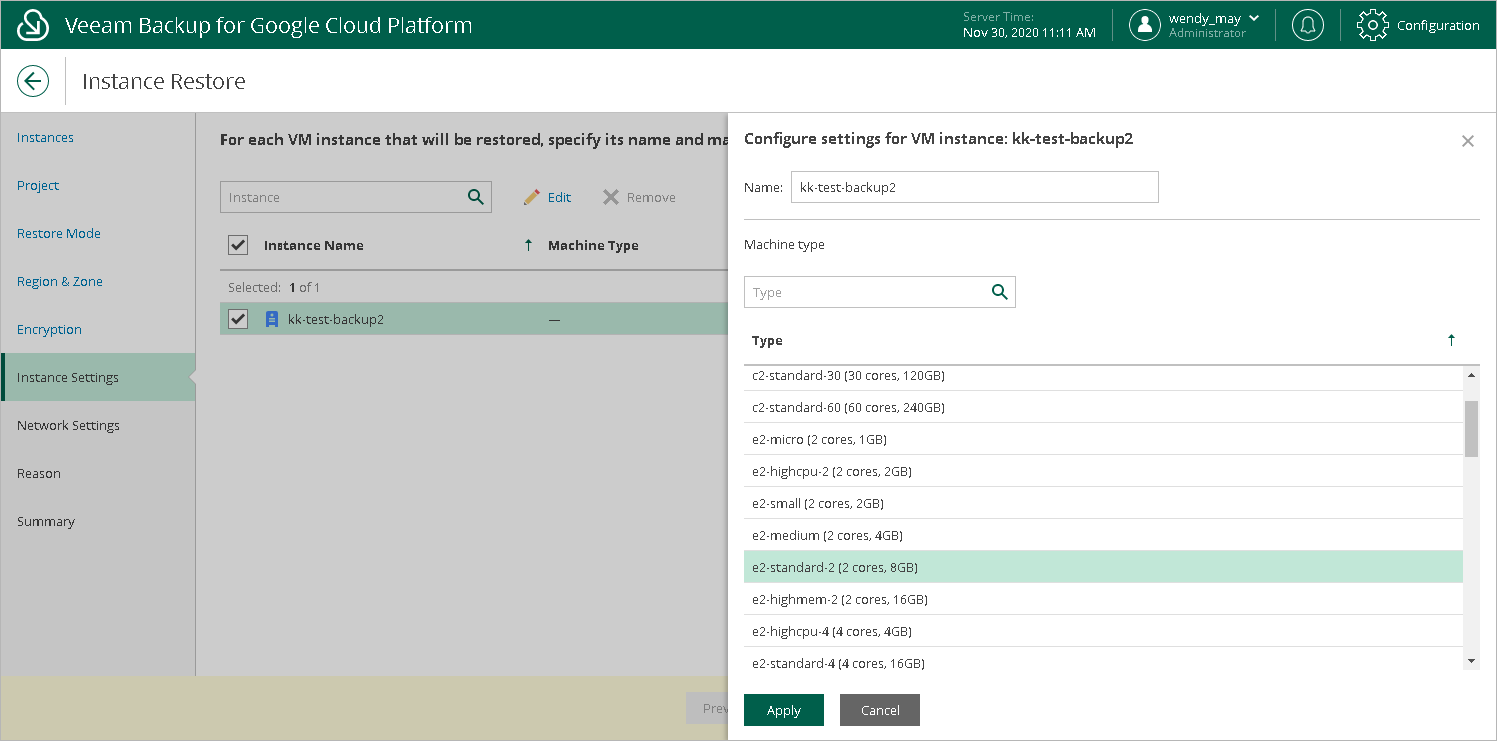Cancel the VM instance configuration
The height and width of the screenshot is (741, 1497).
tap(879, 710)
